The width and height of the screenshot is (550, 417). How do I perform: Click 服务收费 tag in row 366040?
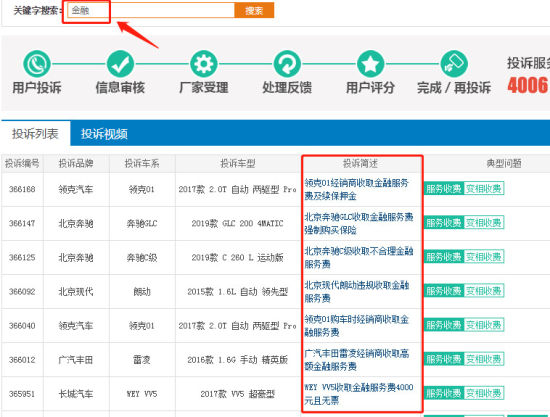tap(444, 325)
